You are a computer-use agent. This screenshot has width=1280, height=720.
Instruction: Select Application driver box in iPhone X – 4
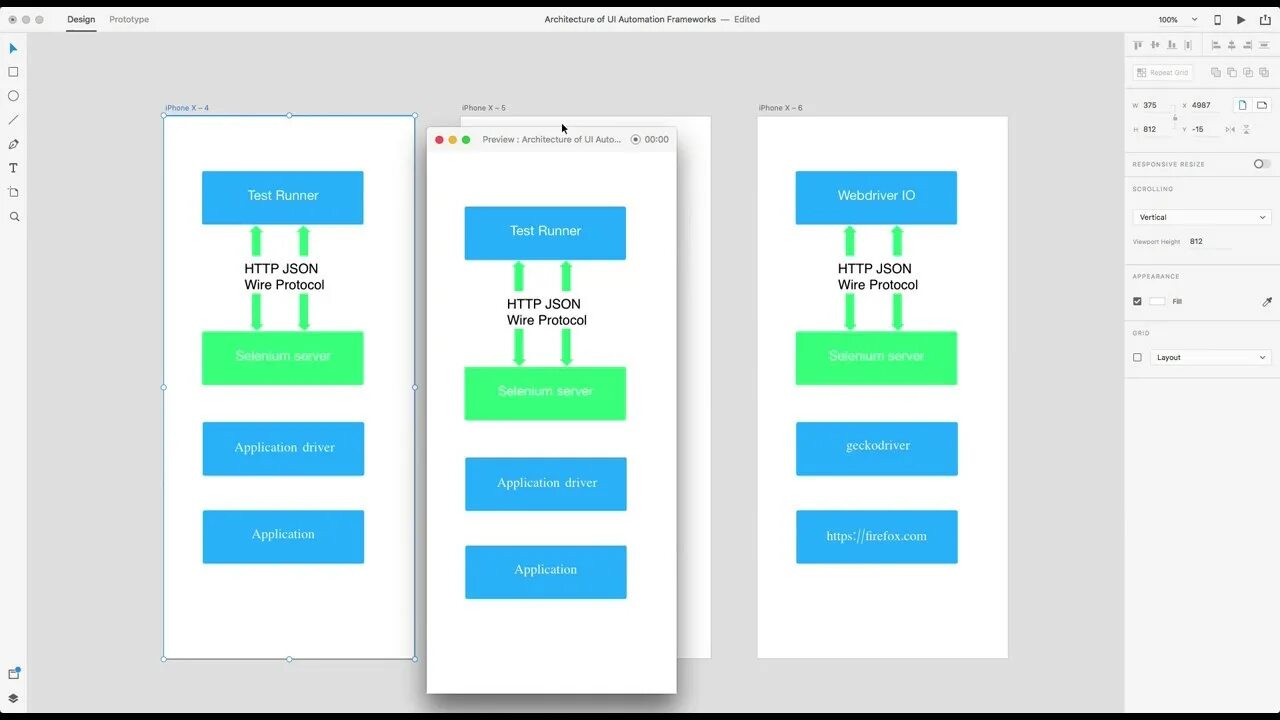tap(283, 448)
